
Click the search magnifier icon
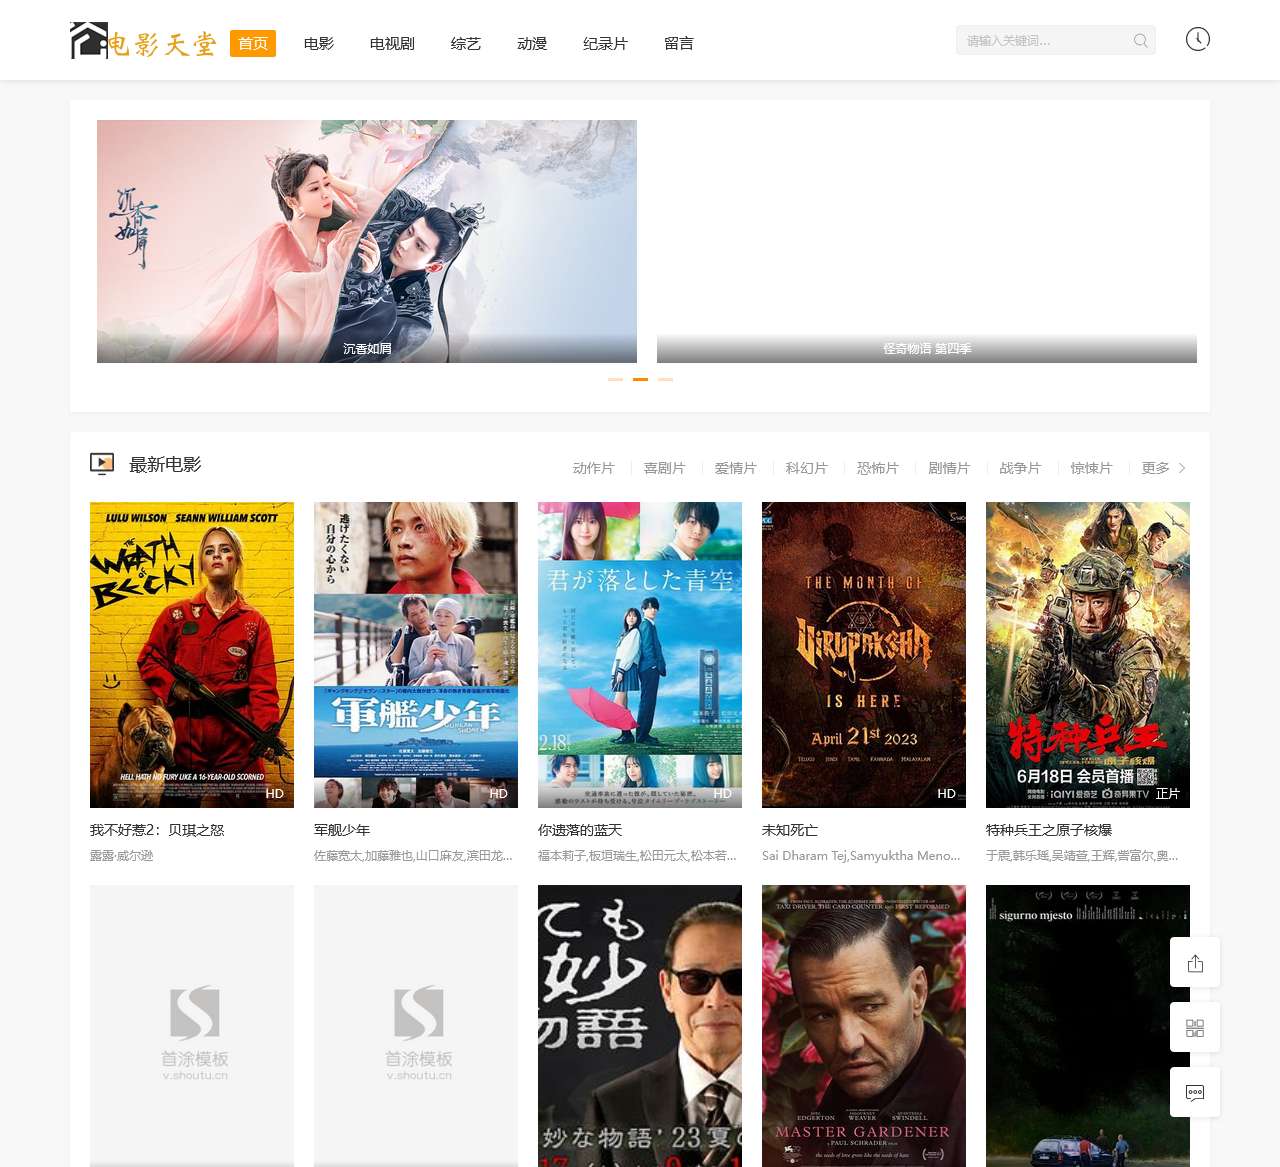pos(1140,41)
